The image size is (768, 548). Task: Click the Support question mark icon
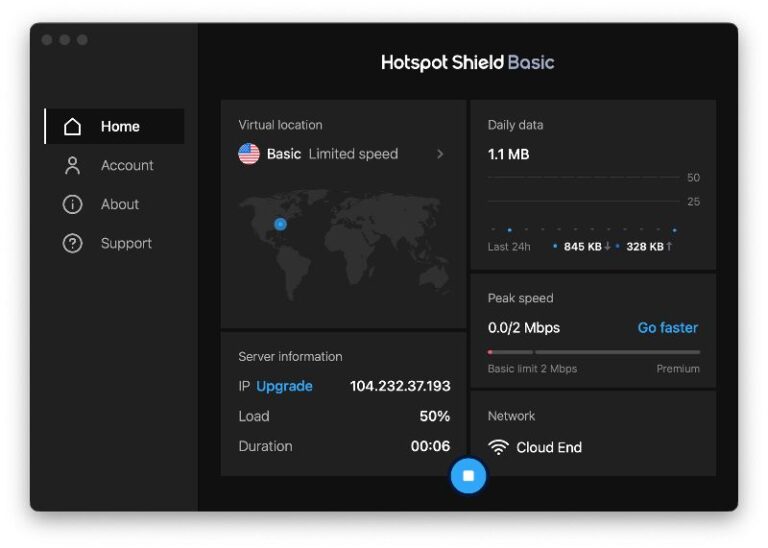point(72,244)
